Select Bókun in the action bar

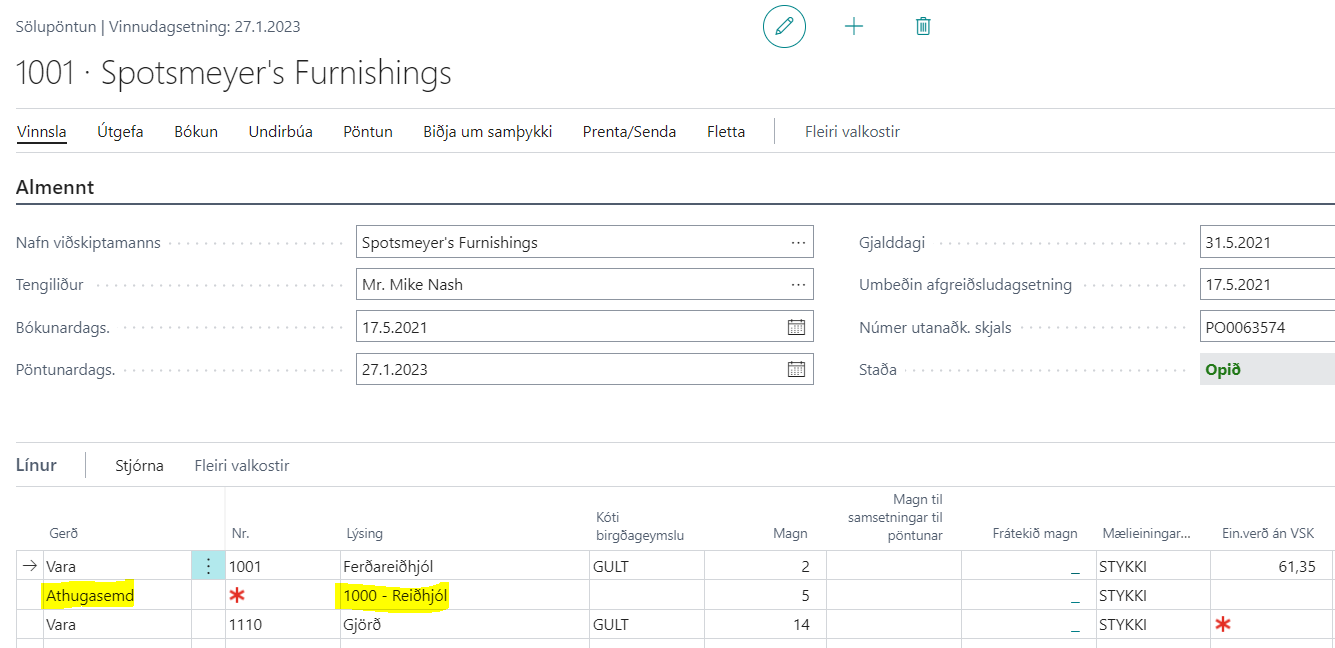(196, 132)
